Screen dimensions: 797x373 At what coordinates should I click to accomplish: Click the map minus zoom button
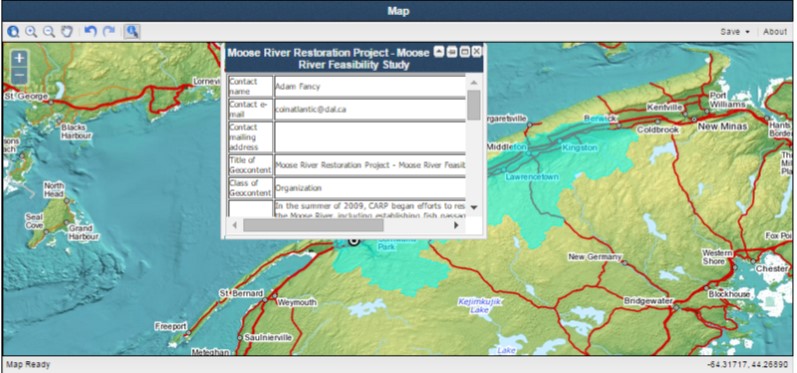(x=19, y=76)
